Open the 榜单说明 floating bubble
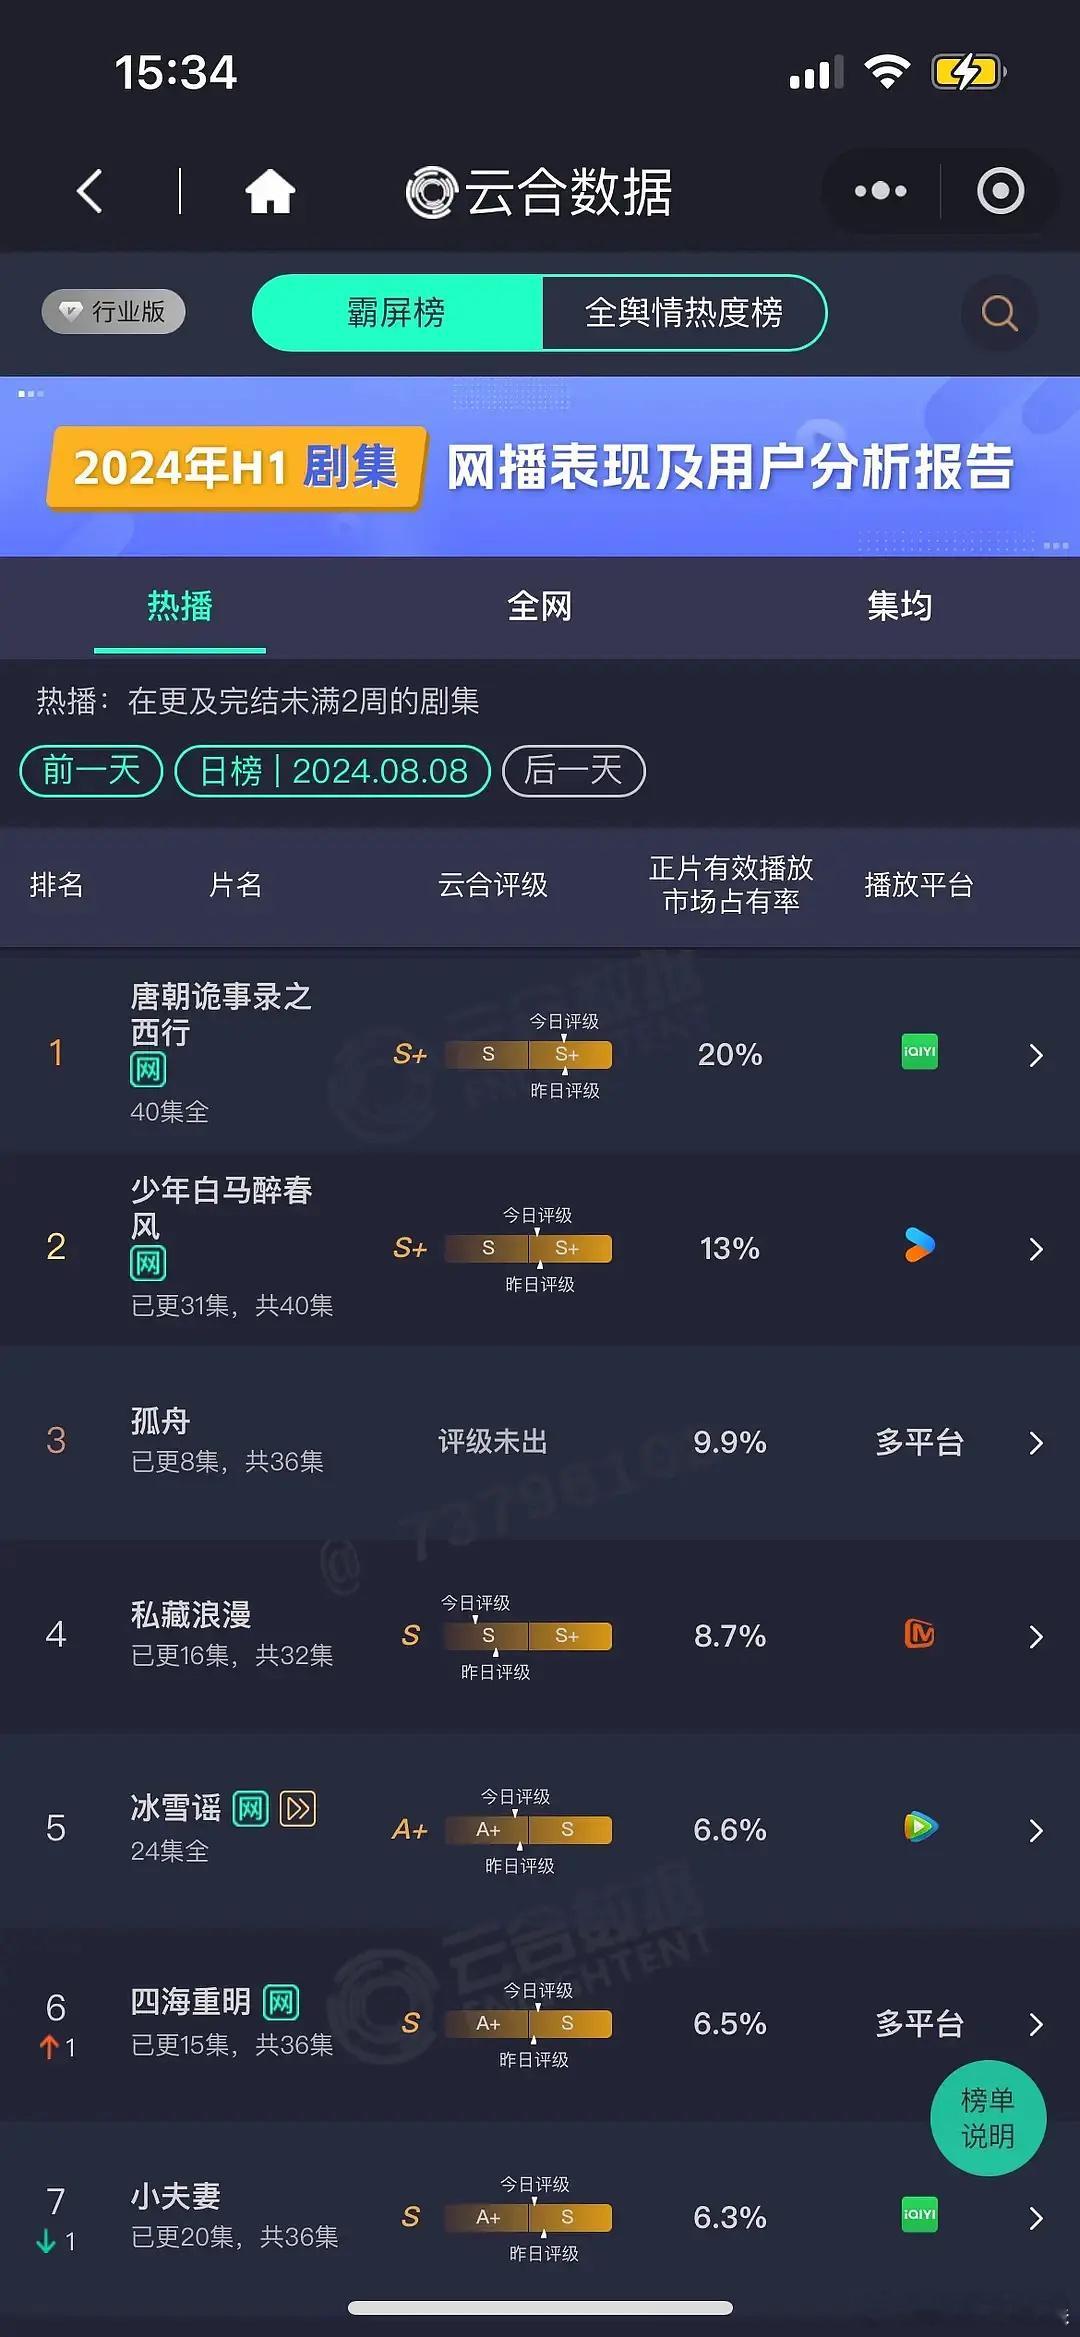 [988, 2117]
